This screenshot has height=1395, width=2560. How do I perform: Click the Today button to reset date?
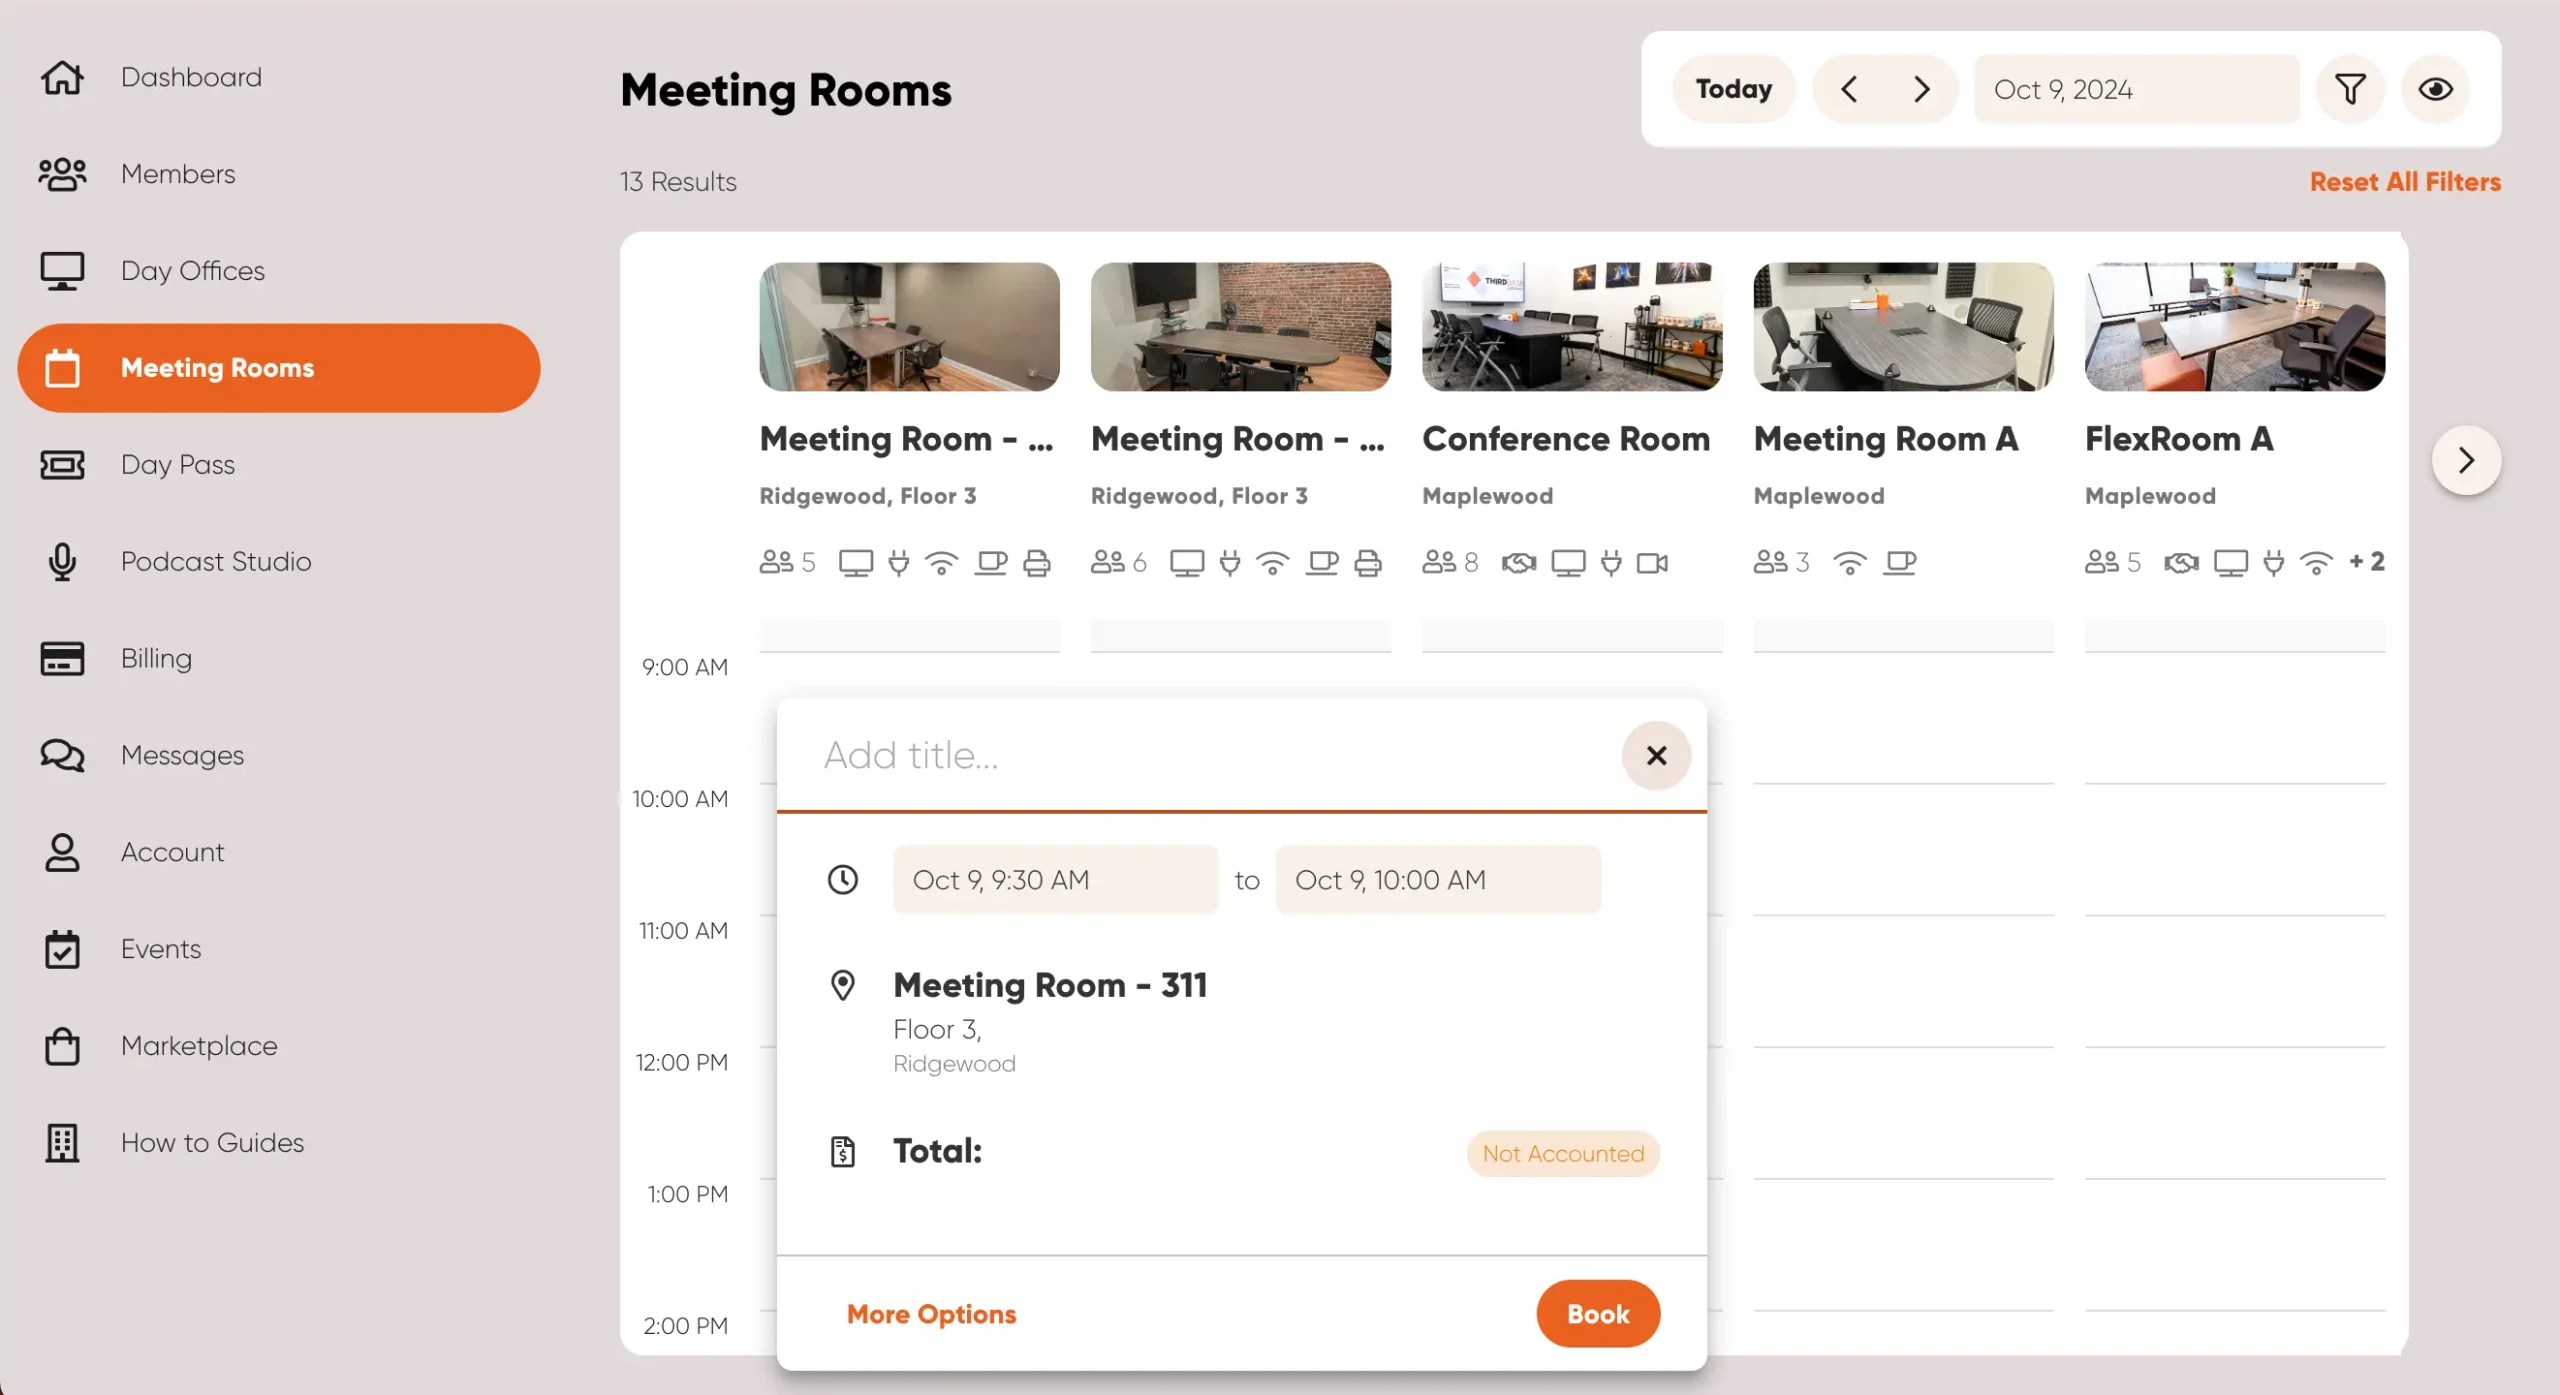(x=1732, y=88)
